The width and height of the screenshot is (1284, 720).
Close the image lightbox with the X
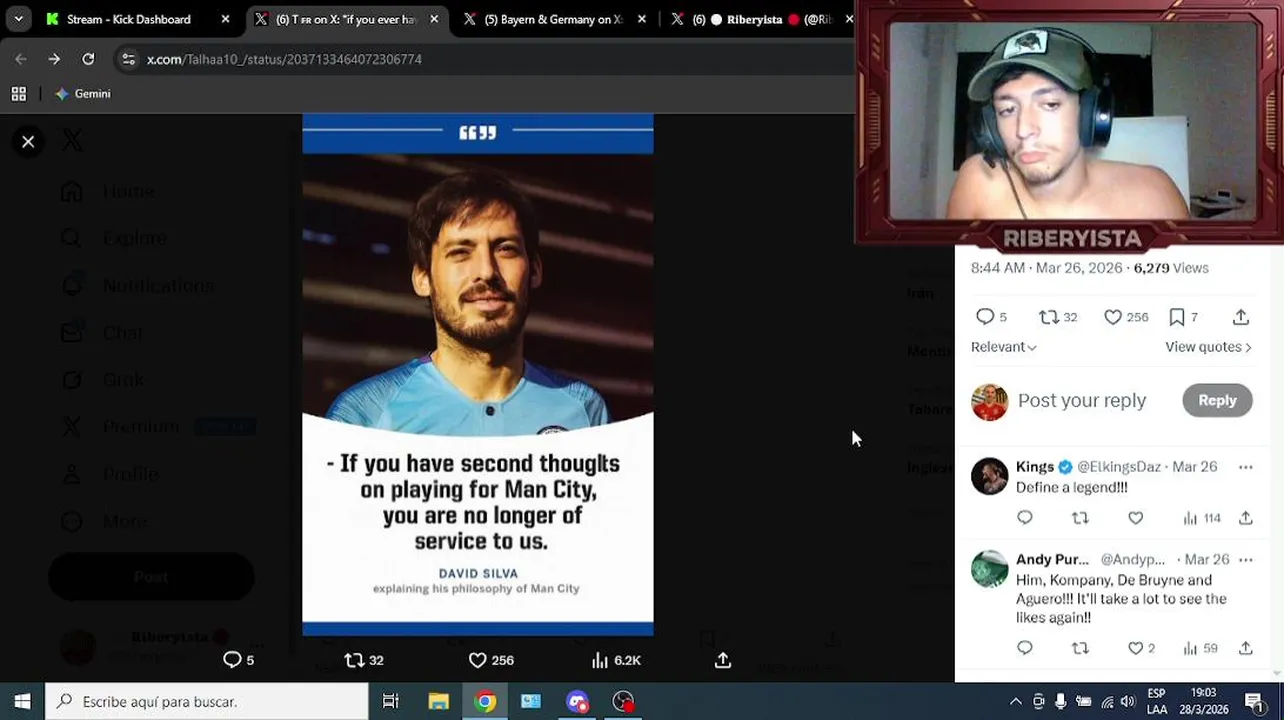coord(28,142)
